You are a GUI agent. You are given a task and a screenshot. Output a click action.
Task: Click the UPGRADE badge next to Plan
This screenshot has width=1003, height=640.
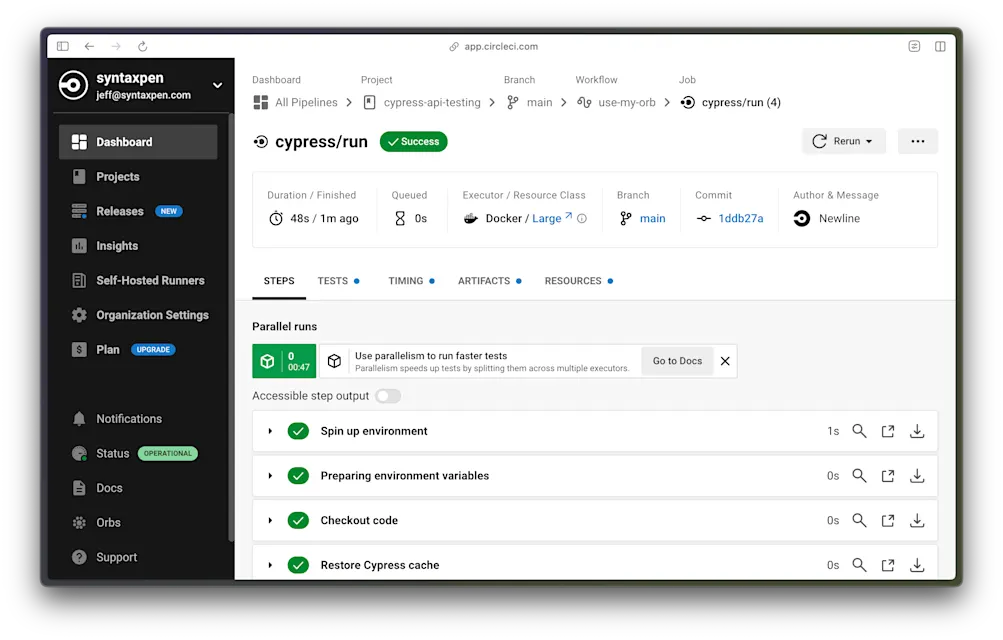pyautogui.click(x=153, y=350)
